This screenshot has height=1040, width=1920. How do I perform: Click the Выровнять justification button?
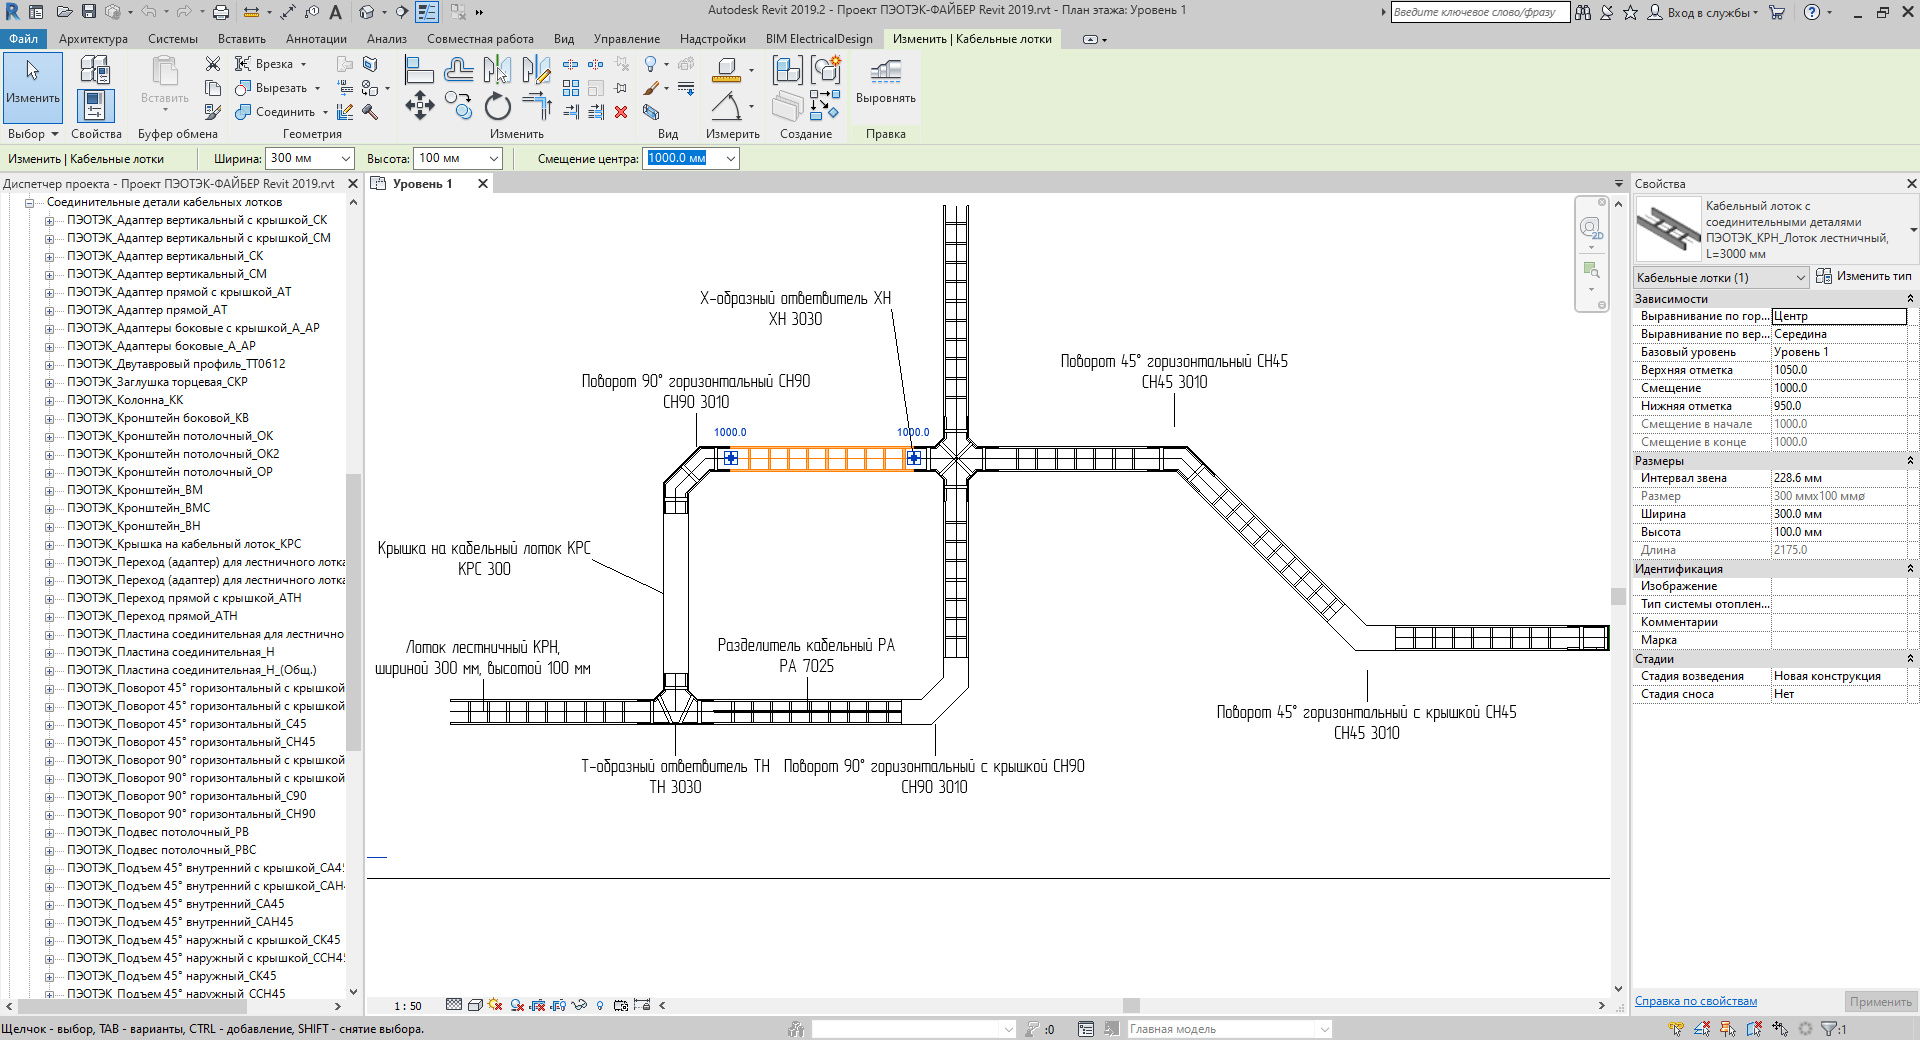coord(885,82)
